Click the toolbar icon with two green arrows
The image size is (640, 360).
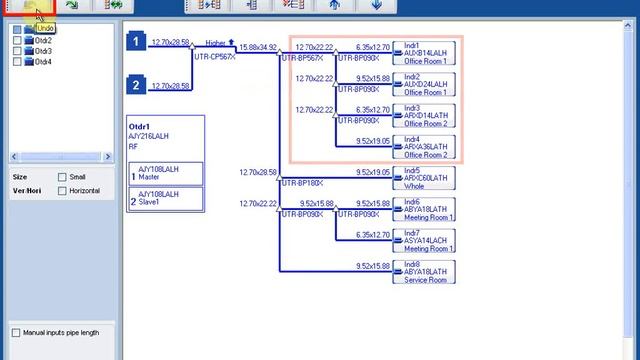(113, 5)
